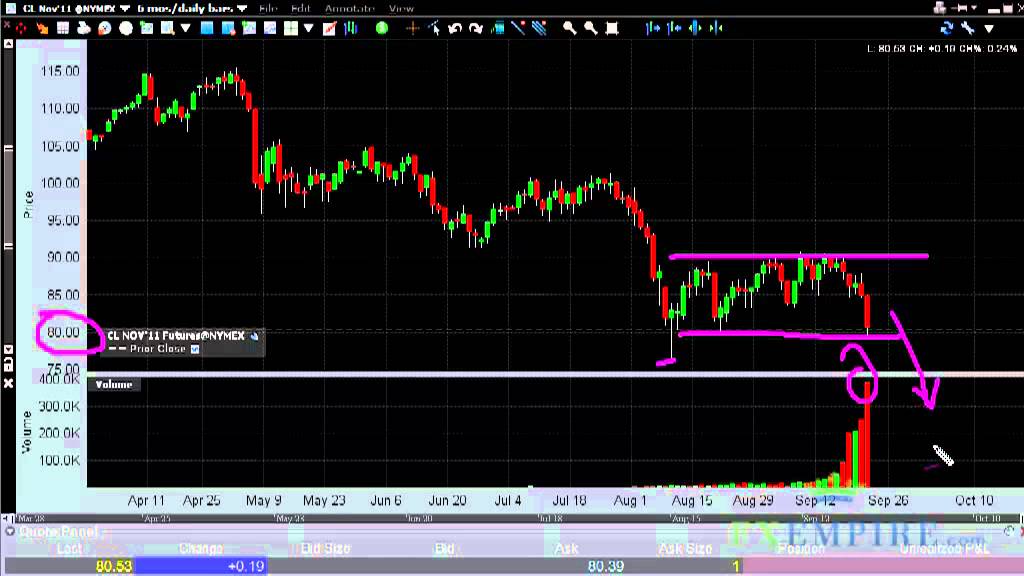Click the blue square icon with red badge
Viewport: 1024px width, 576px height.
(x=228, y=28)
